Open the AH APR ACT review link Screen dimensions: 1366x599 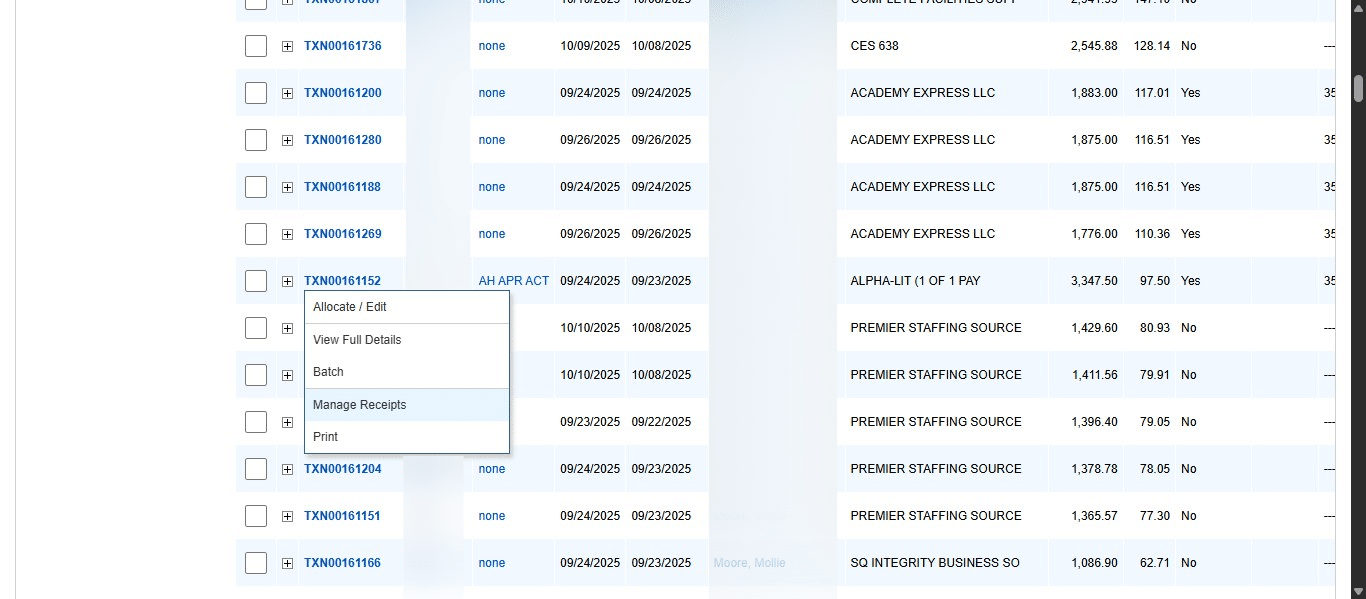tap(513, 281)
